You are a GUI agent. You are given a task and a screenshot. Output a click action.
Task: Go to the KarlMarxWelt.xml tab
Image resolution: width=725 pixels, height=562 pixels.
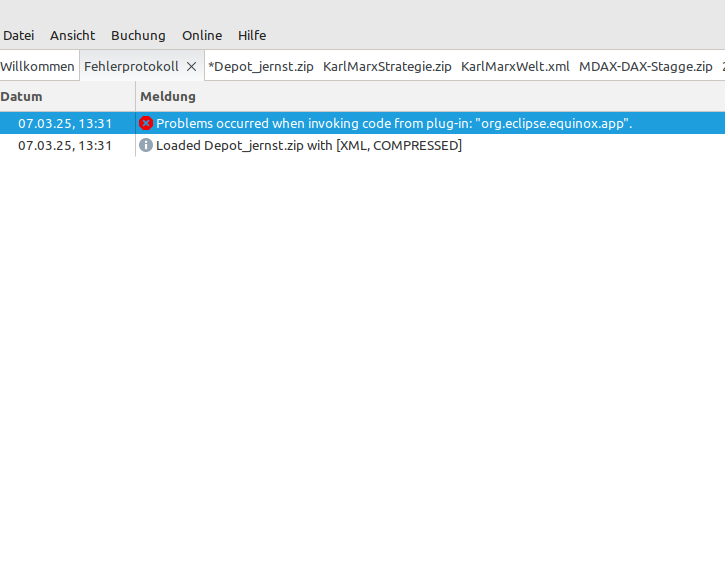click(515, 67)
